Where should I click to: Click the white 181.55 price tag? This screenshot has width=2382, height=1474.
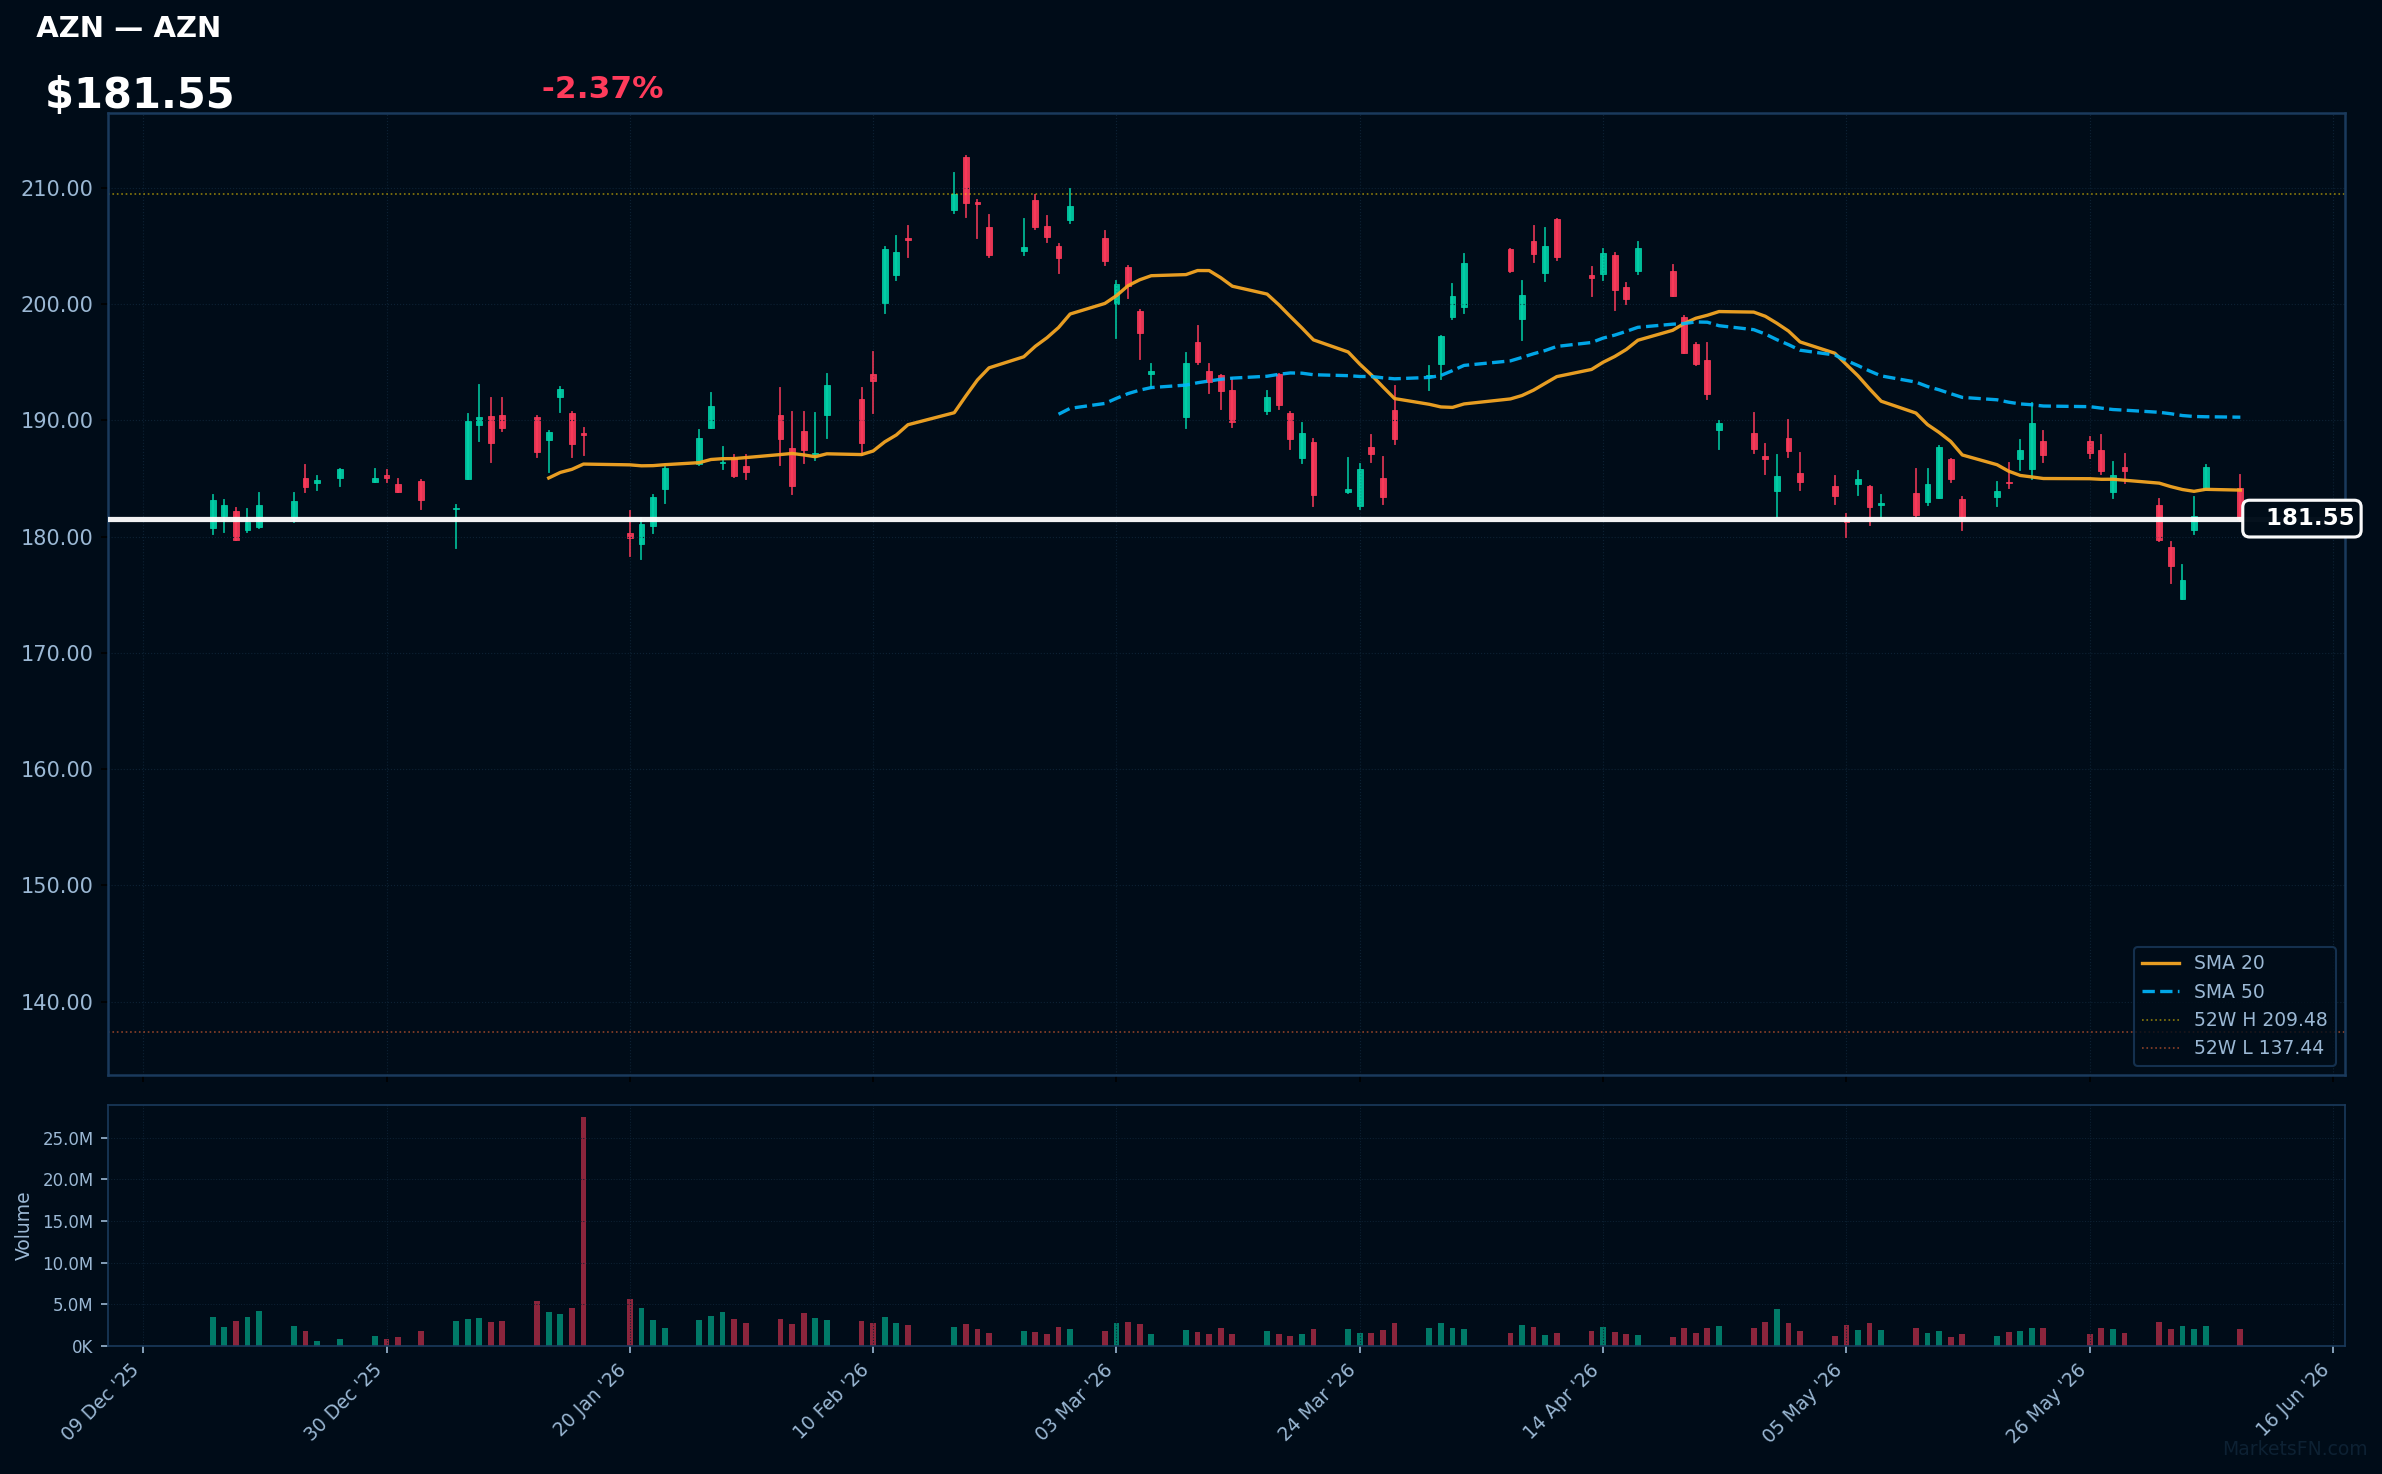2301,518
